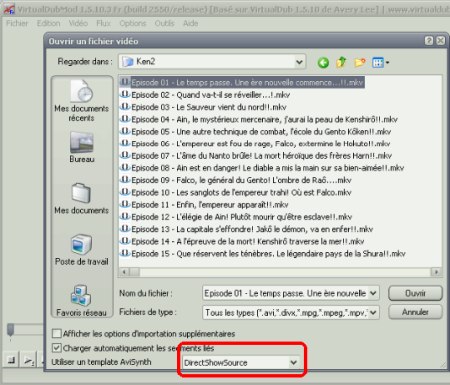
Task: Open Favoris réseau shortcut
Action: point(81,300)
